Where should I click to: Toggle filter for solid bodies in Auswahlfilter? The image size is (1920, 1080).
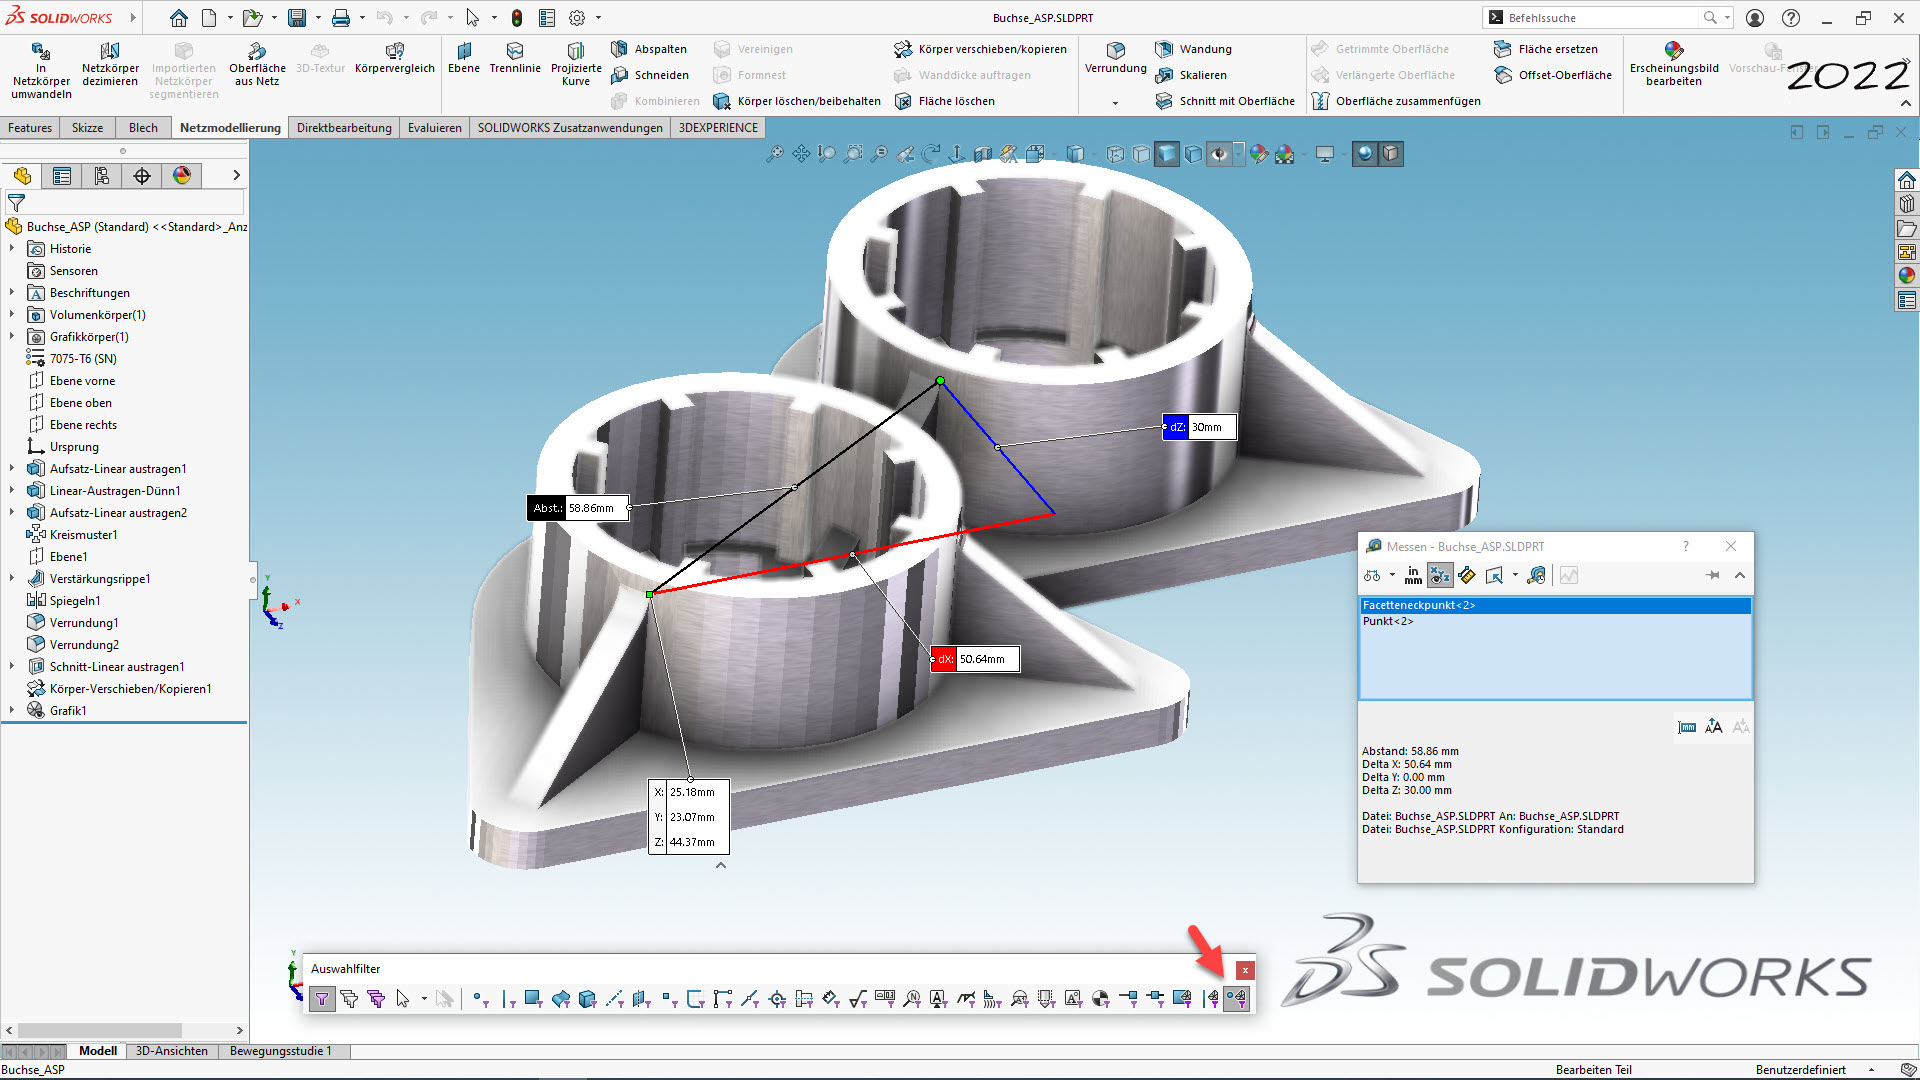tap(587, 998)
